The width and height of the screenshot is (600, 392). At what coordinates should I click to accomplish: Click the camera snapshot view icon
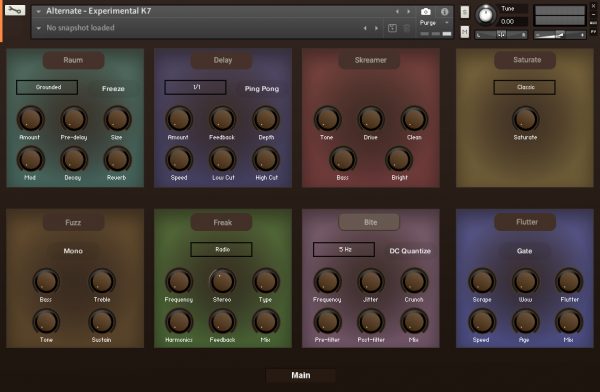[x=426, y=11]
